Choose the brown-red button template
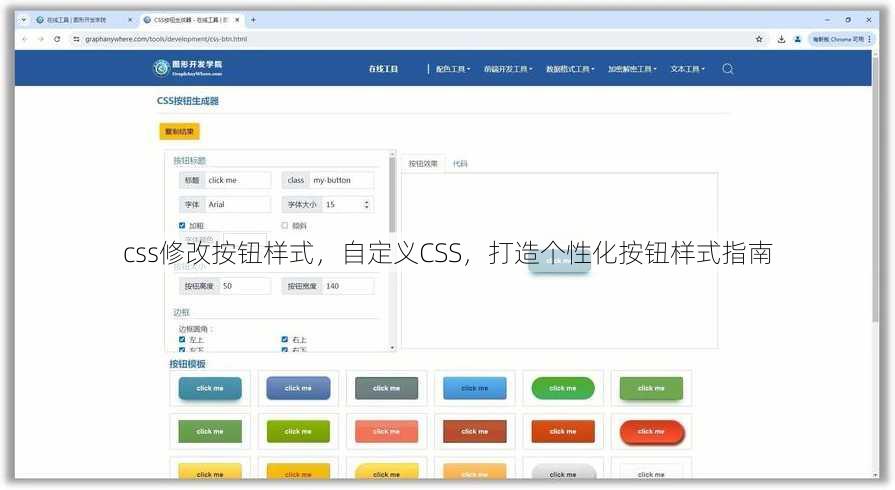Image resolution: width=895 pixels, height=490 pixels. (474, 432)
